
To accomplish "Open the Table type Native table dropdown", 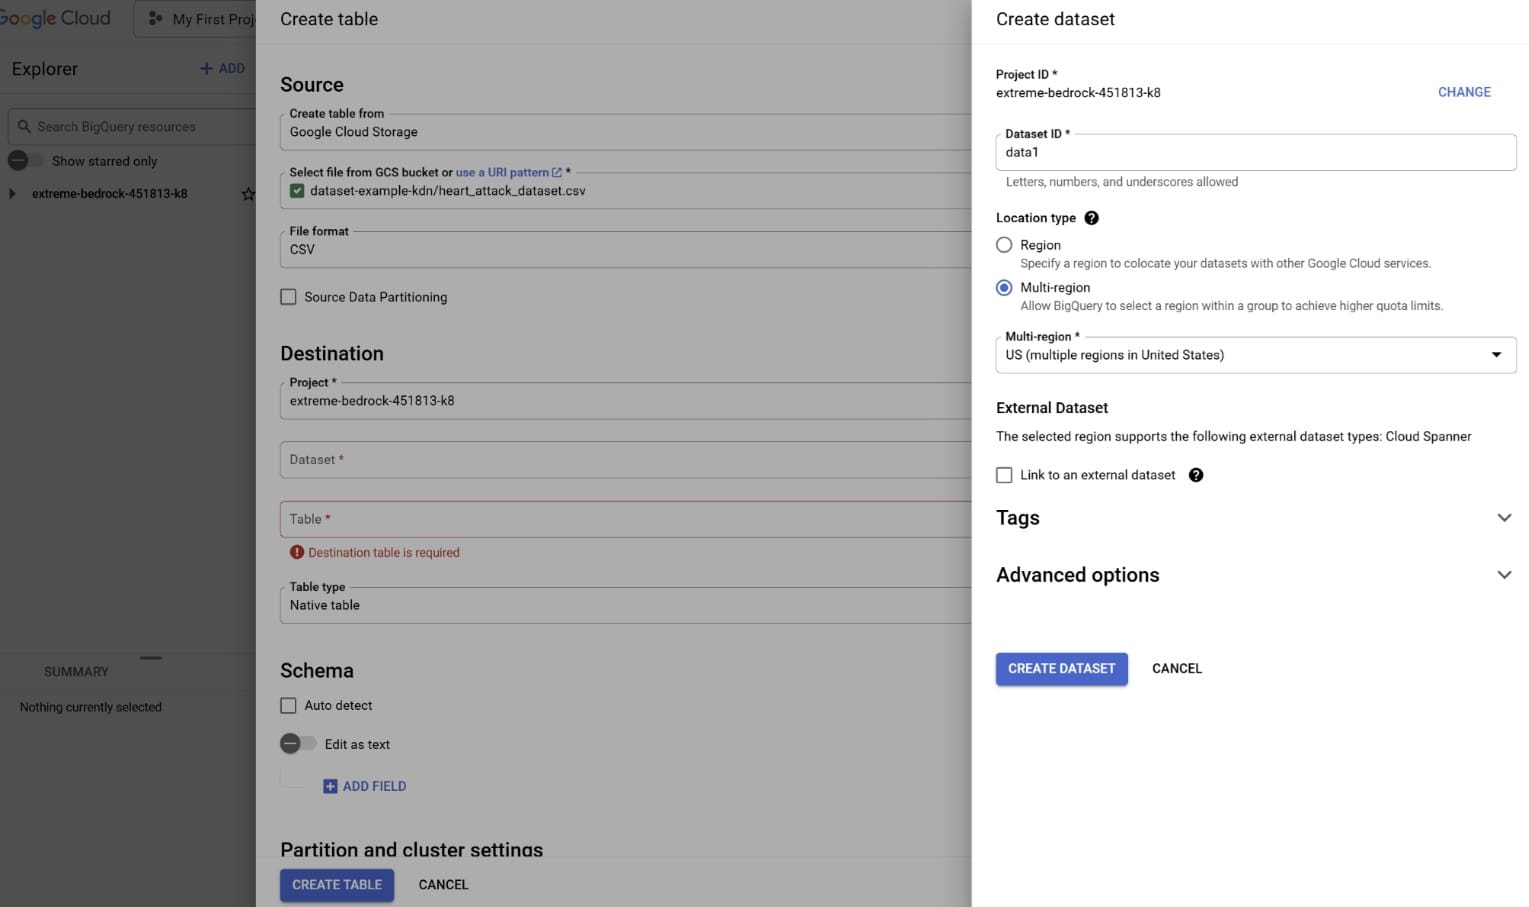I will pos(625,605).
